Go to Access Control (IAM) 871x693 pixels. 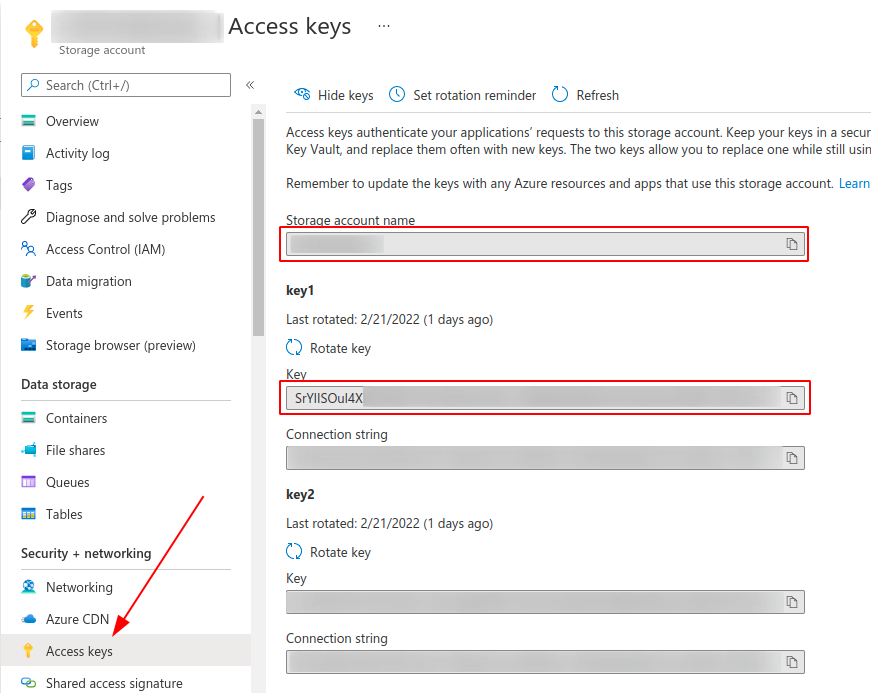[x=105, y=249]
